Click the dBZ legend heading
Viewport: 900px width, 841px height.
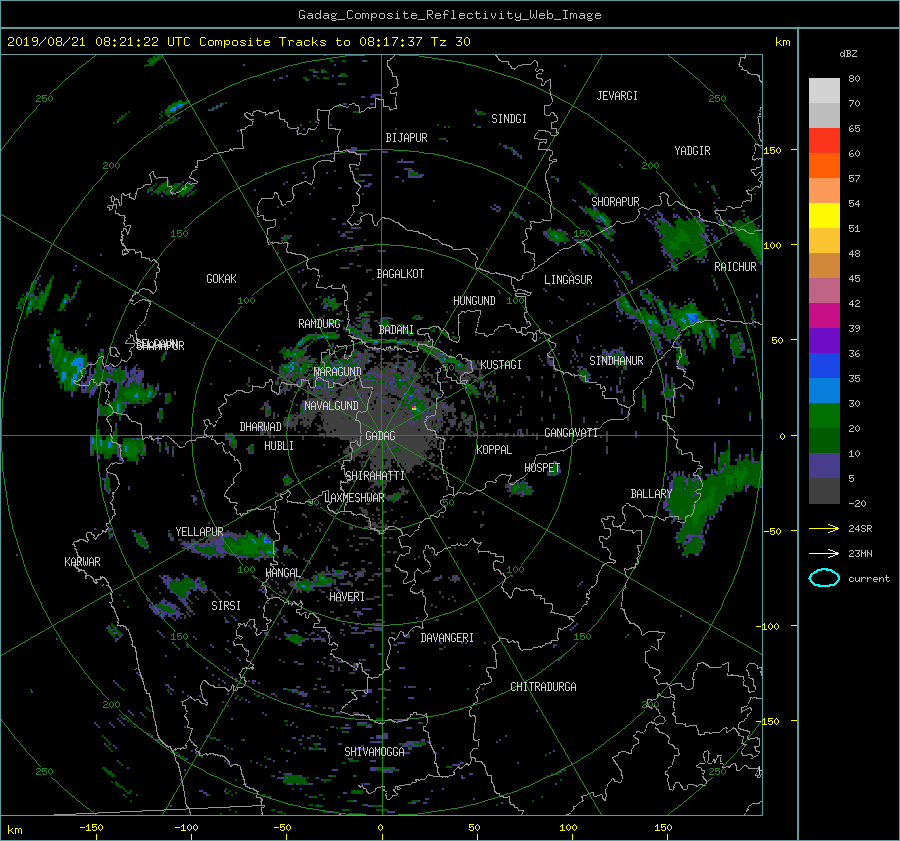(x=848, y=54)
